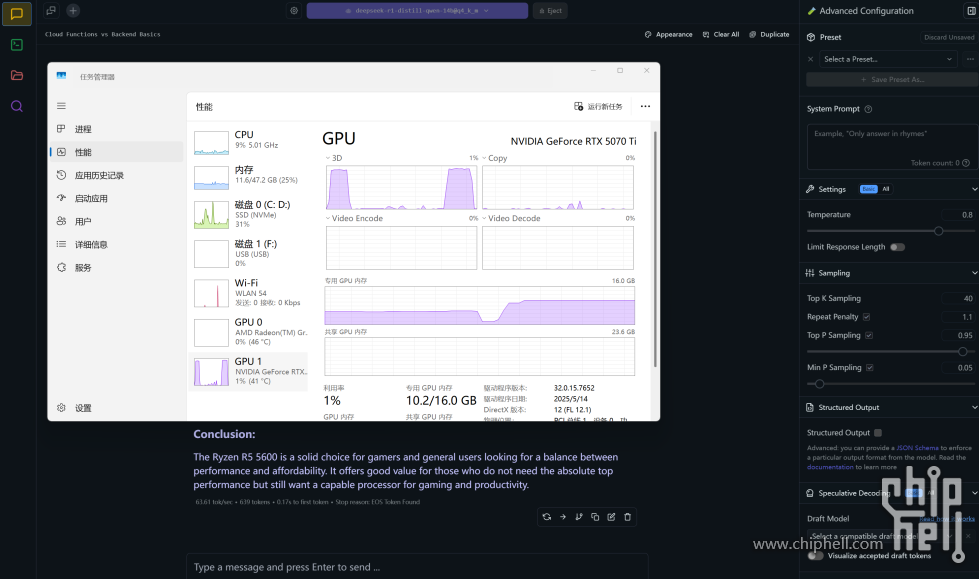Enable the Structured Output checkbox
979x579 pixels.
878,433
